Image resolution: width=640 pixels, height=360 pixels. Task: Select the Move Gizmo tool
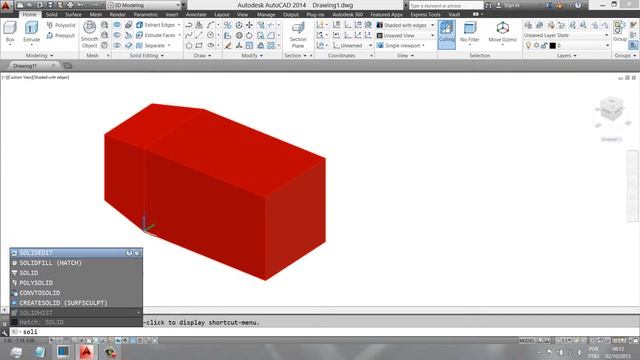coord(502,32)
